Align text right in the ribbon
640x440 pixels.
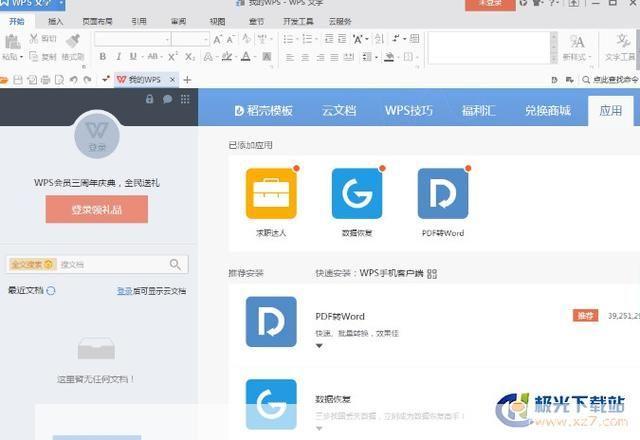pos(320,57)
